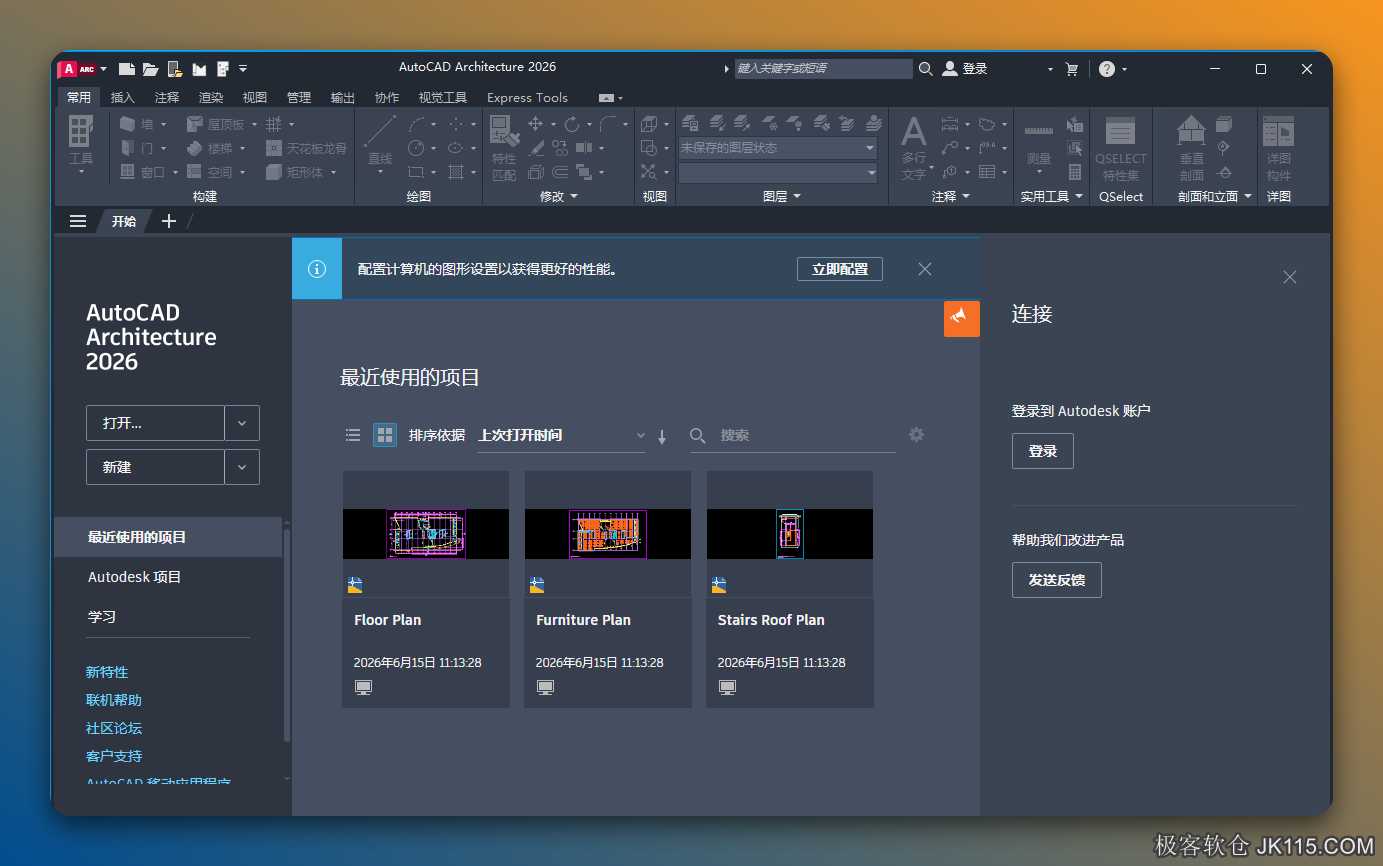Click the gear settings icon near recent search

916,434
